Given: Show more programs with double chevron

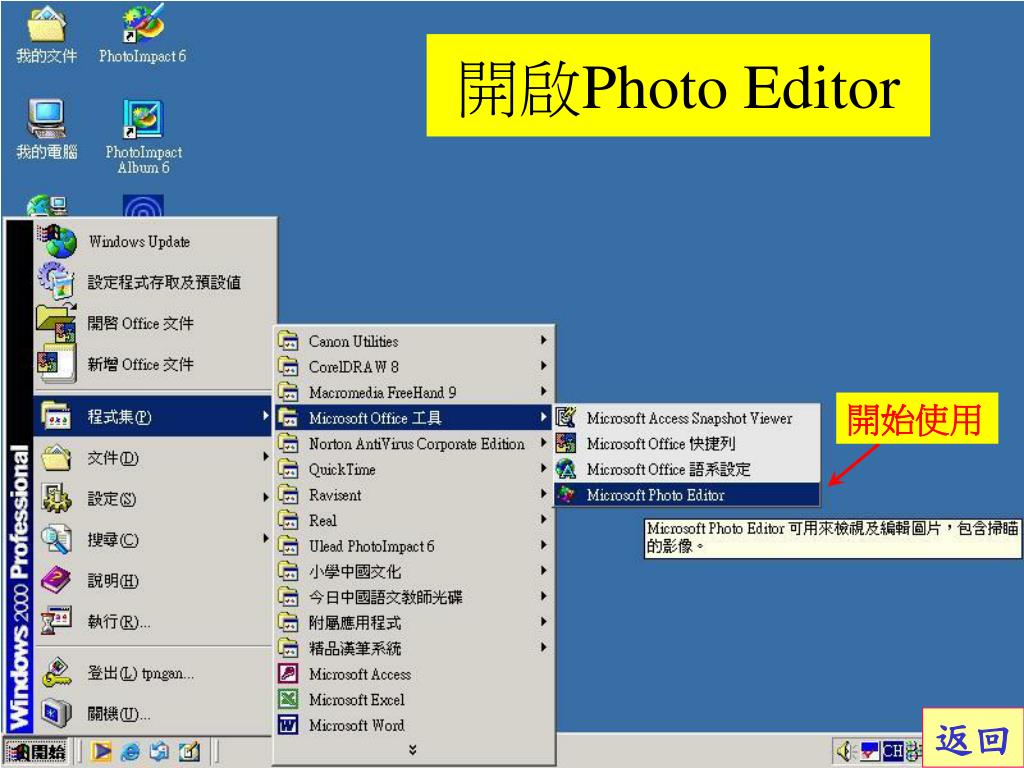Looking at the screenshot, I should coord(413,750).
